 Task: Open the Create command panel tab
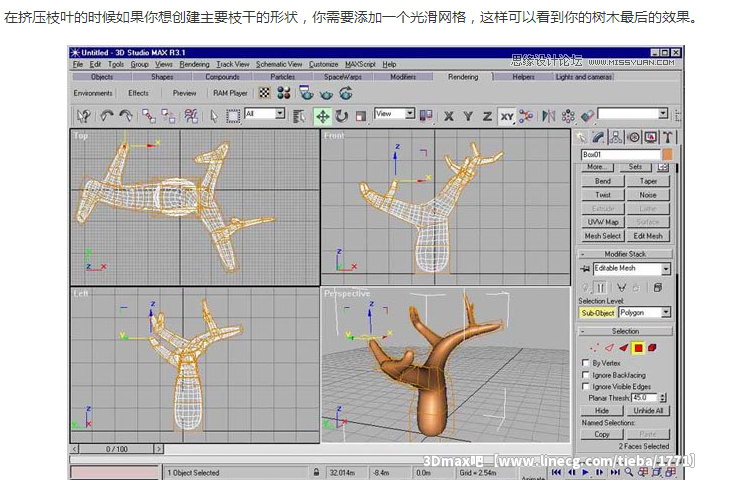coord(581,137)
